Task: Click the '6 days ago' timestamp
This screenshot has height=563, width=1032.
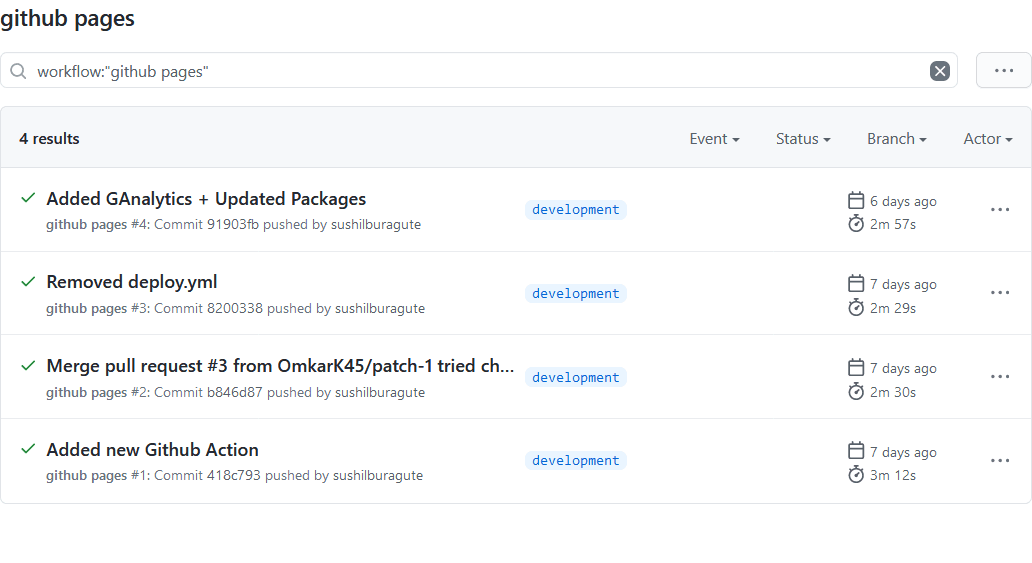Action: click(x=903, y=201)
